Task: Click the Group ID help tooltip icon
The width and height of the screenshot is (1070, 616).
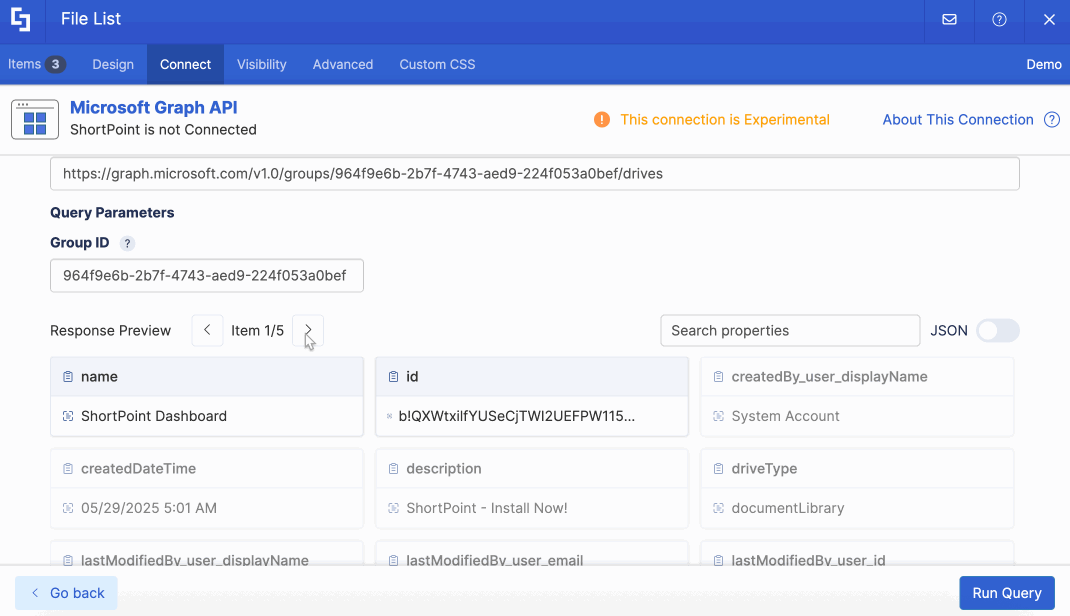Action: (x=127, y=243)
